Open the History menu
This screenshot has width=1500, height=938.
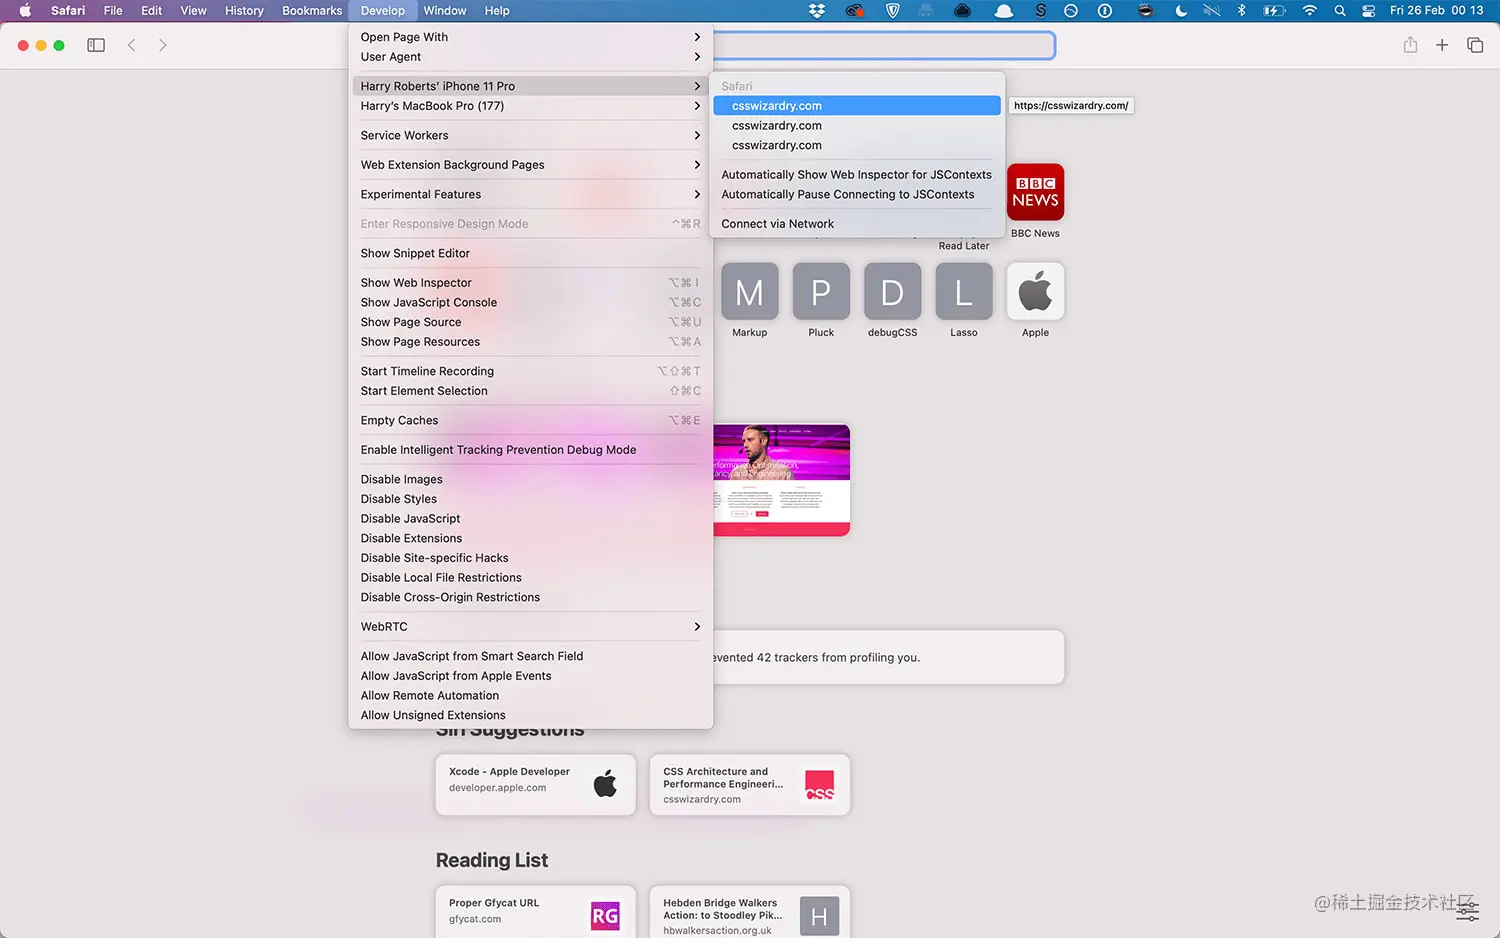point(244,11)
